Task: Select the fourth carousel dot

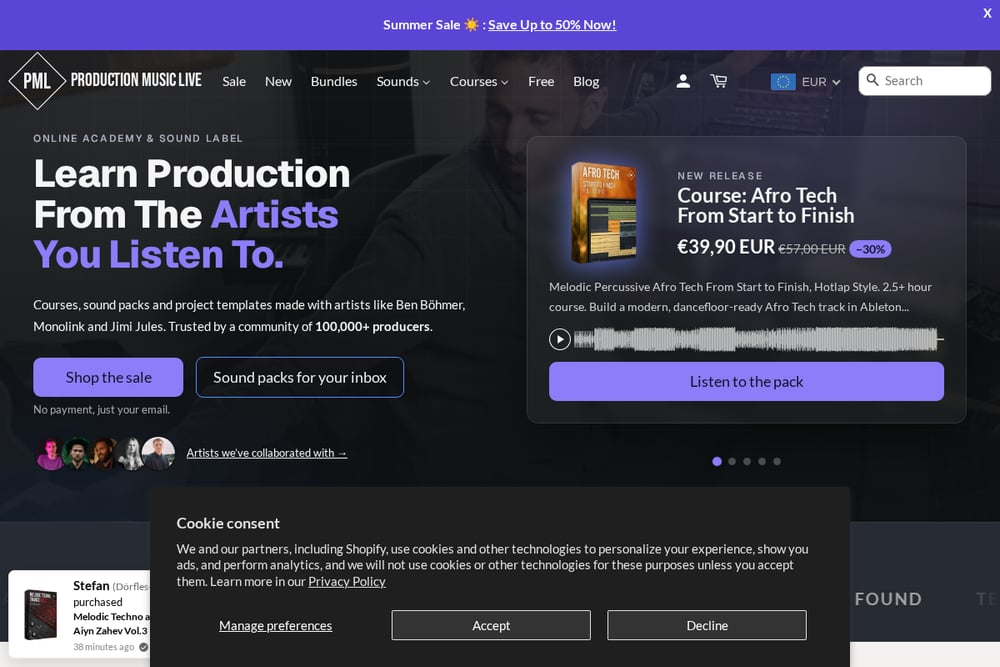Action: click(x=762, y=461)
